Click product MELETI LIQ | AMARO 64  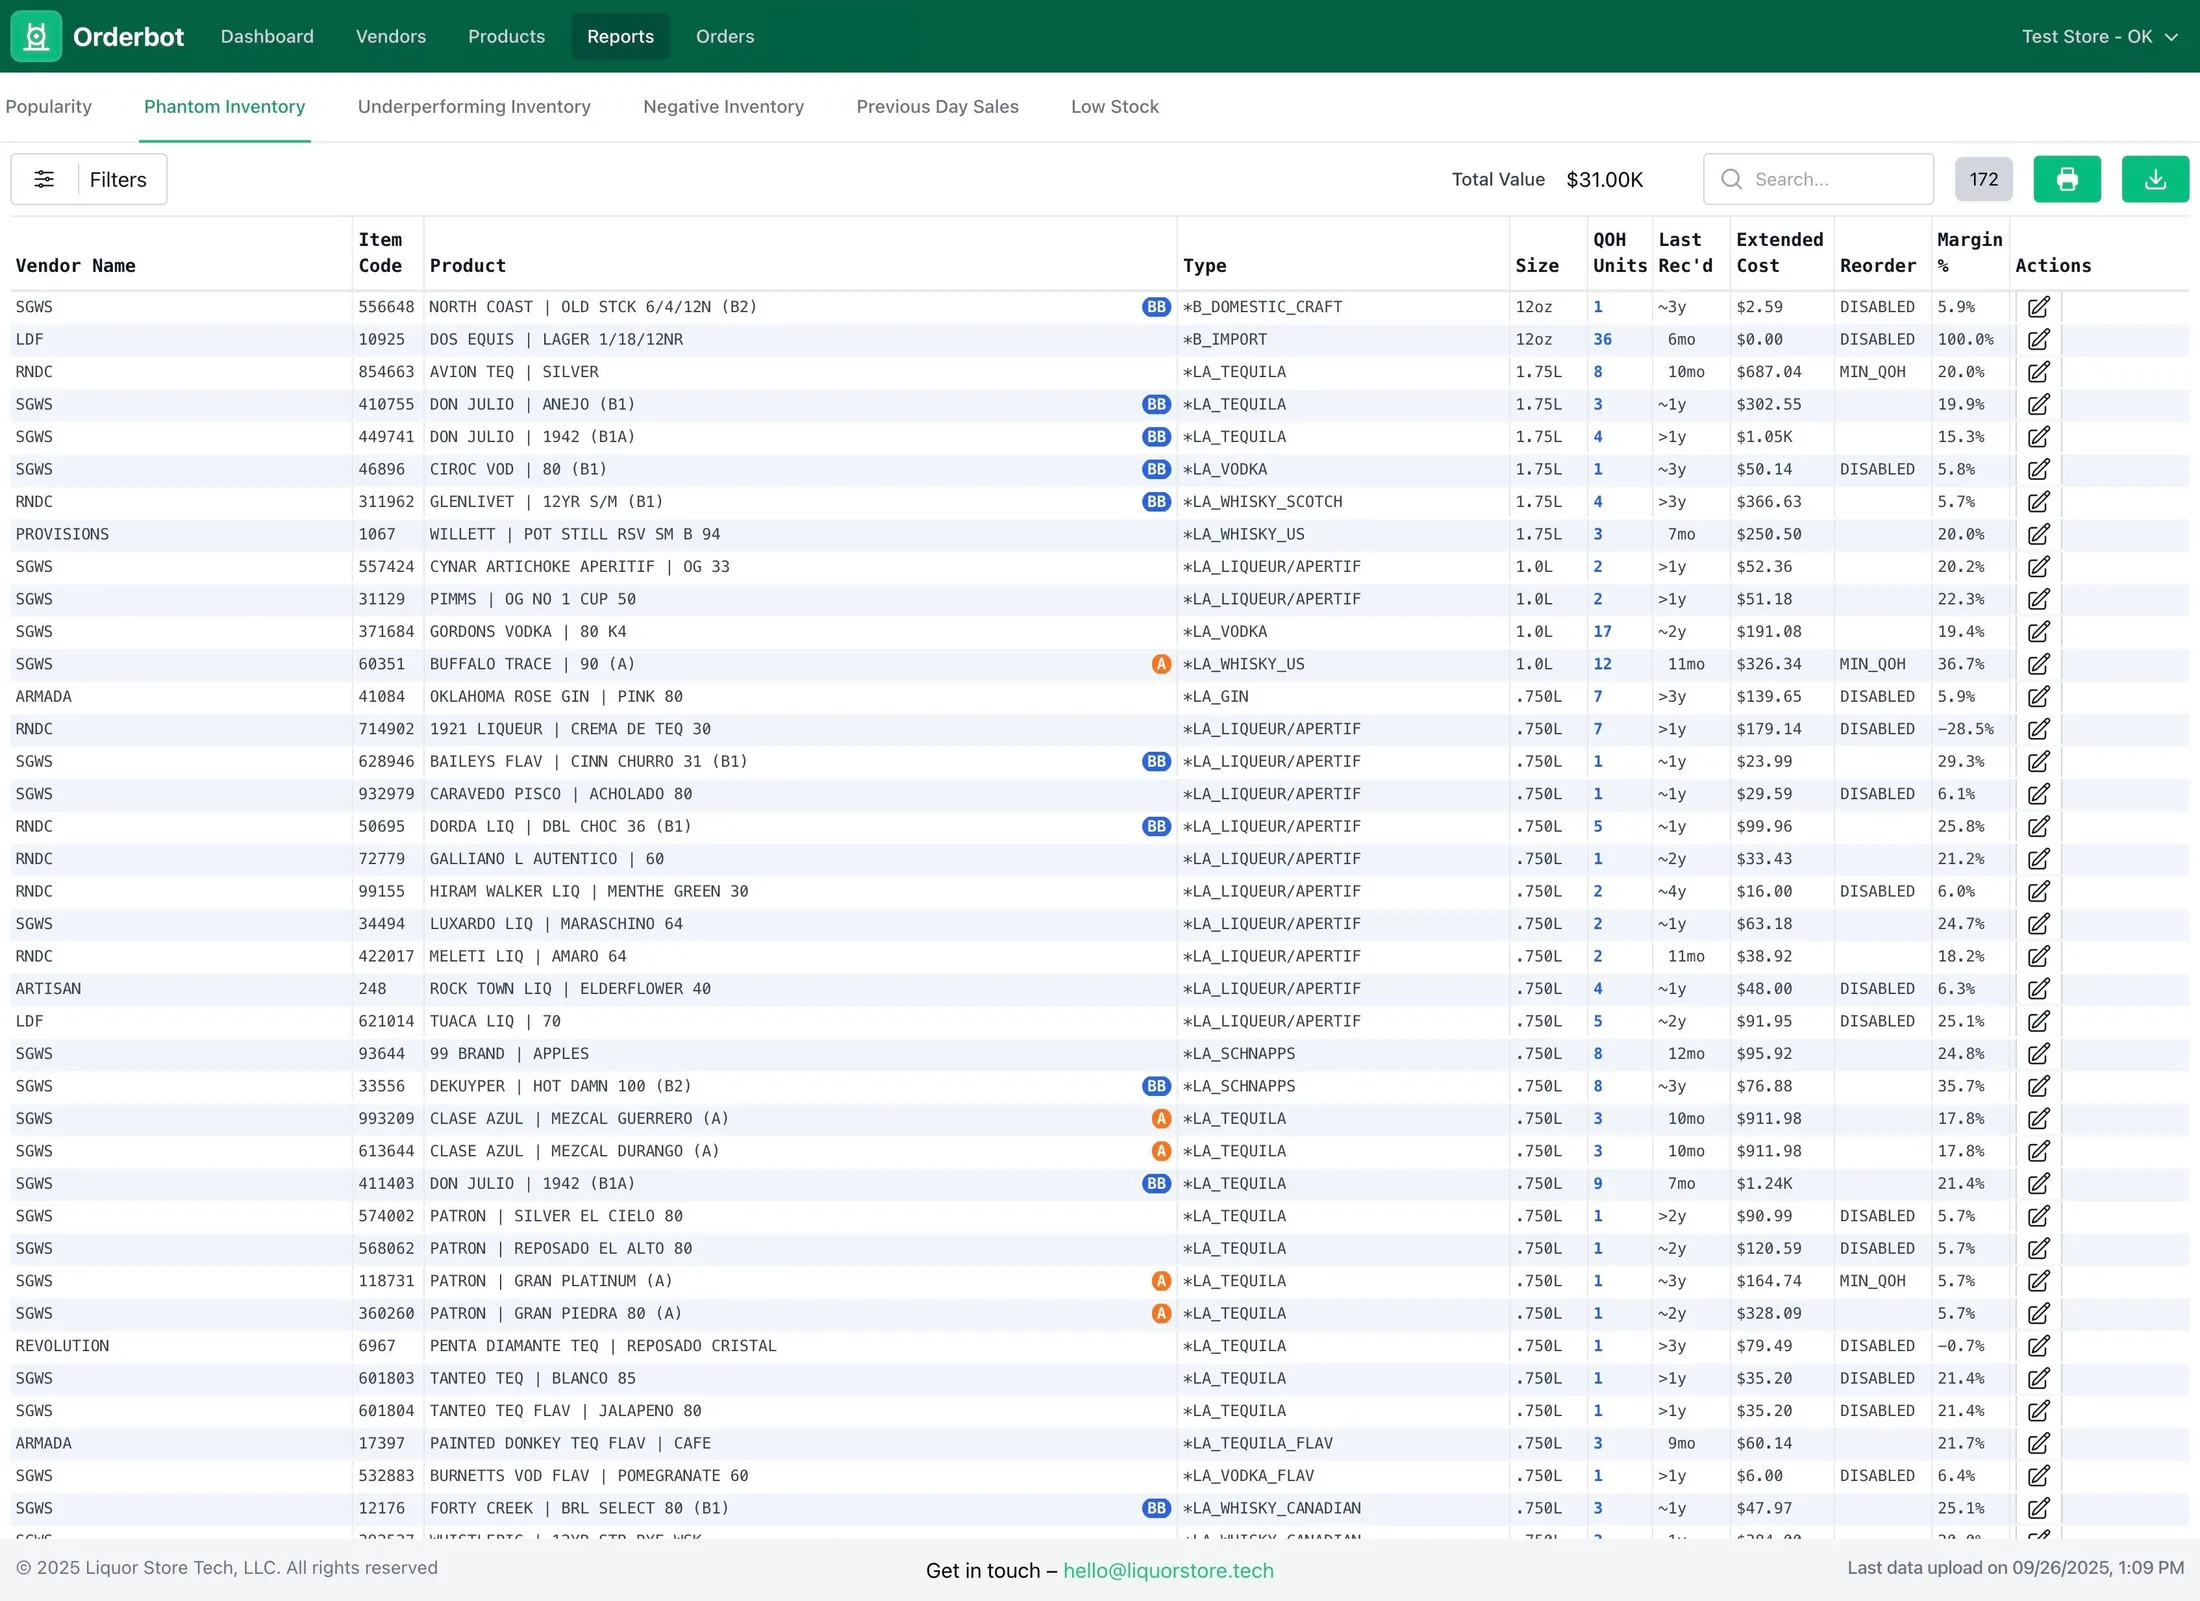click(528, 956)
